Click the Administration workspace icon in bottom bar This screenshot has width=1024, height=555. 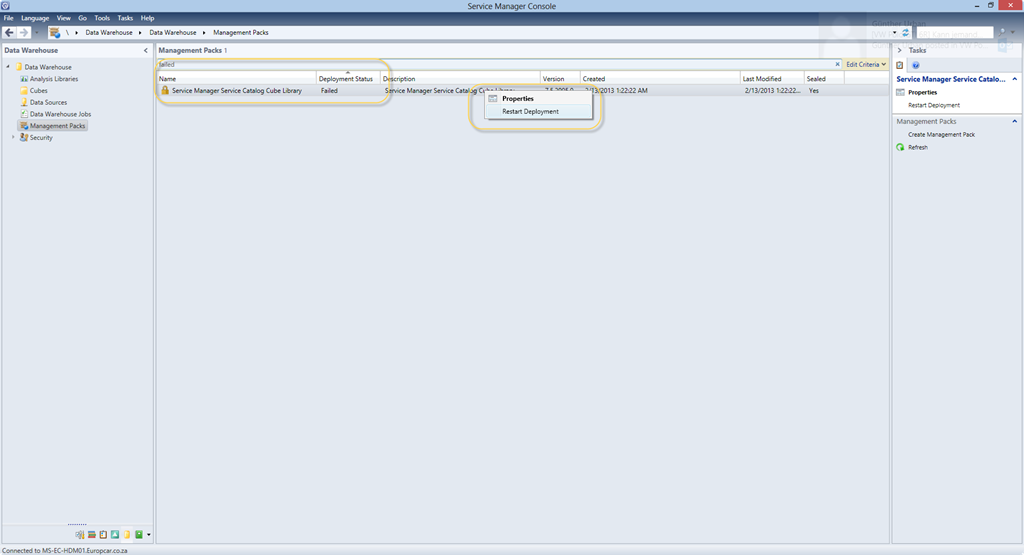point(80,535)
